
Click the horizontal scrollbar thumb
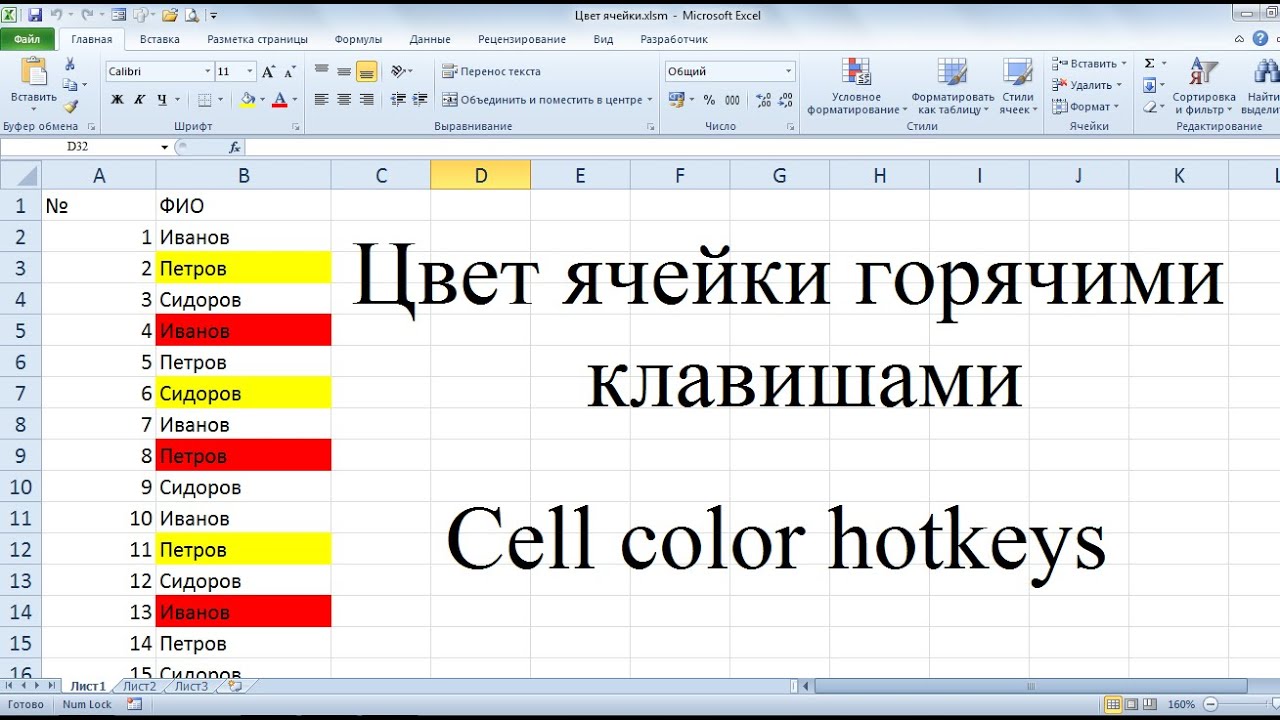coord(1031,686)
